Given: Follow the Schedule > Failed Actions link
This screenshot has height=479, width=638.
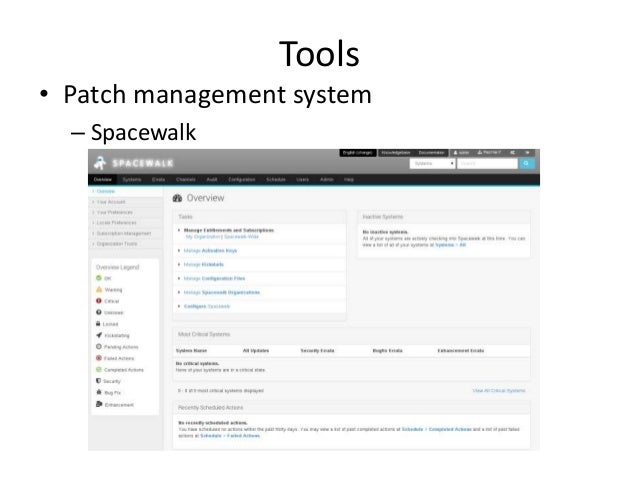Looking at the screenshot, I should 230,435.
